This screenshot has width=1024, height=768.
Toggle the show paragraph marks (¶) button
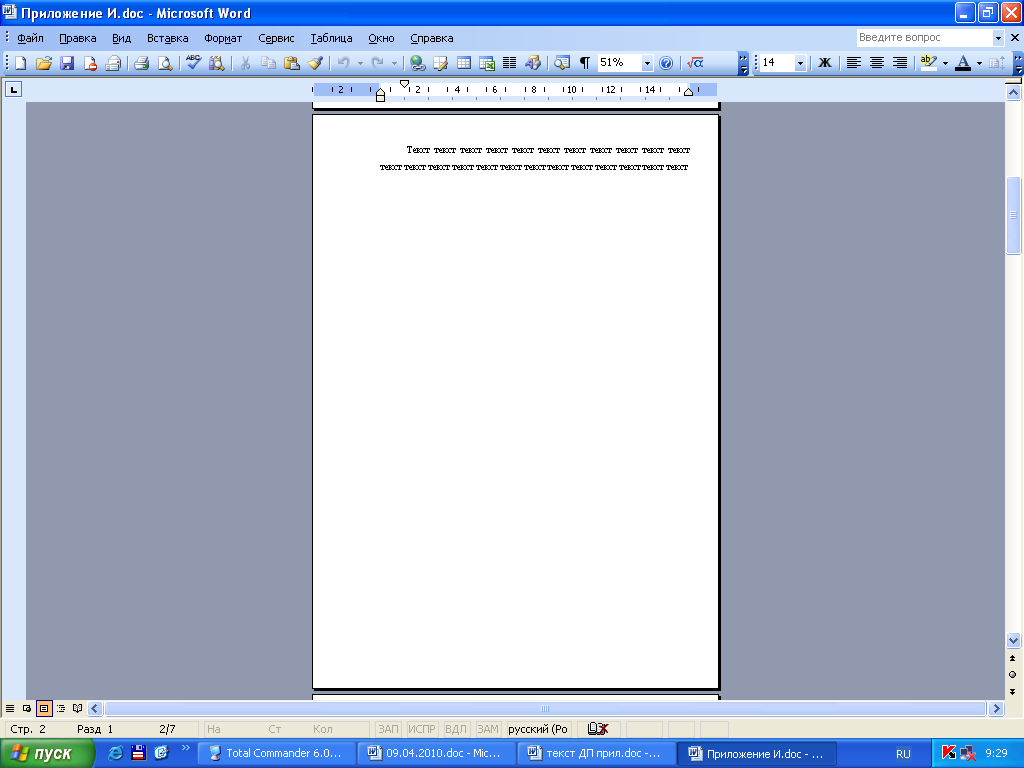pos(584,63)
